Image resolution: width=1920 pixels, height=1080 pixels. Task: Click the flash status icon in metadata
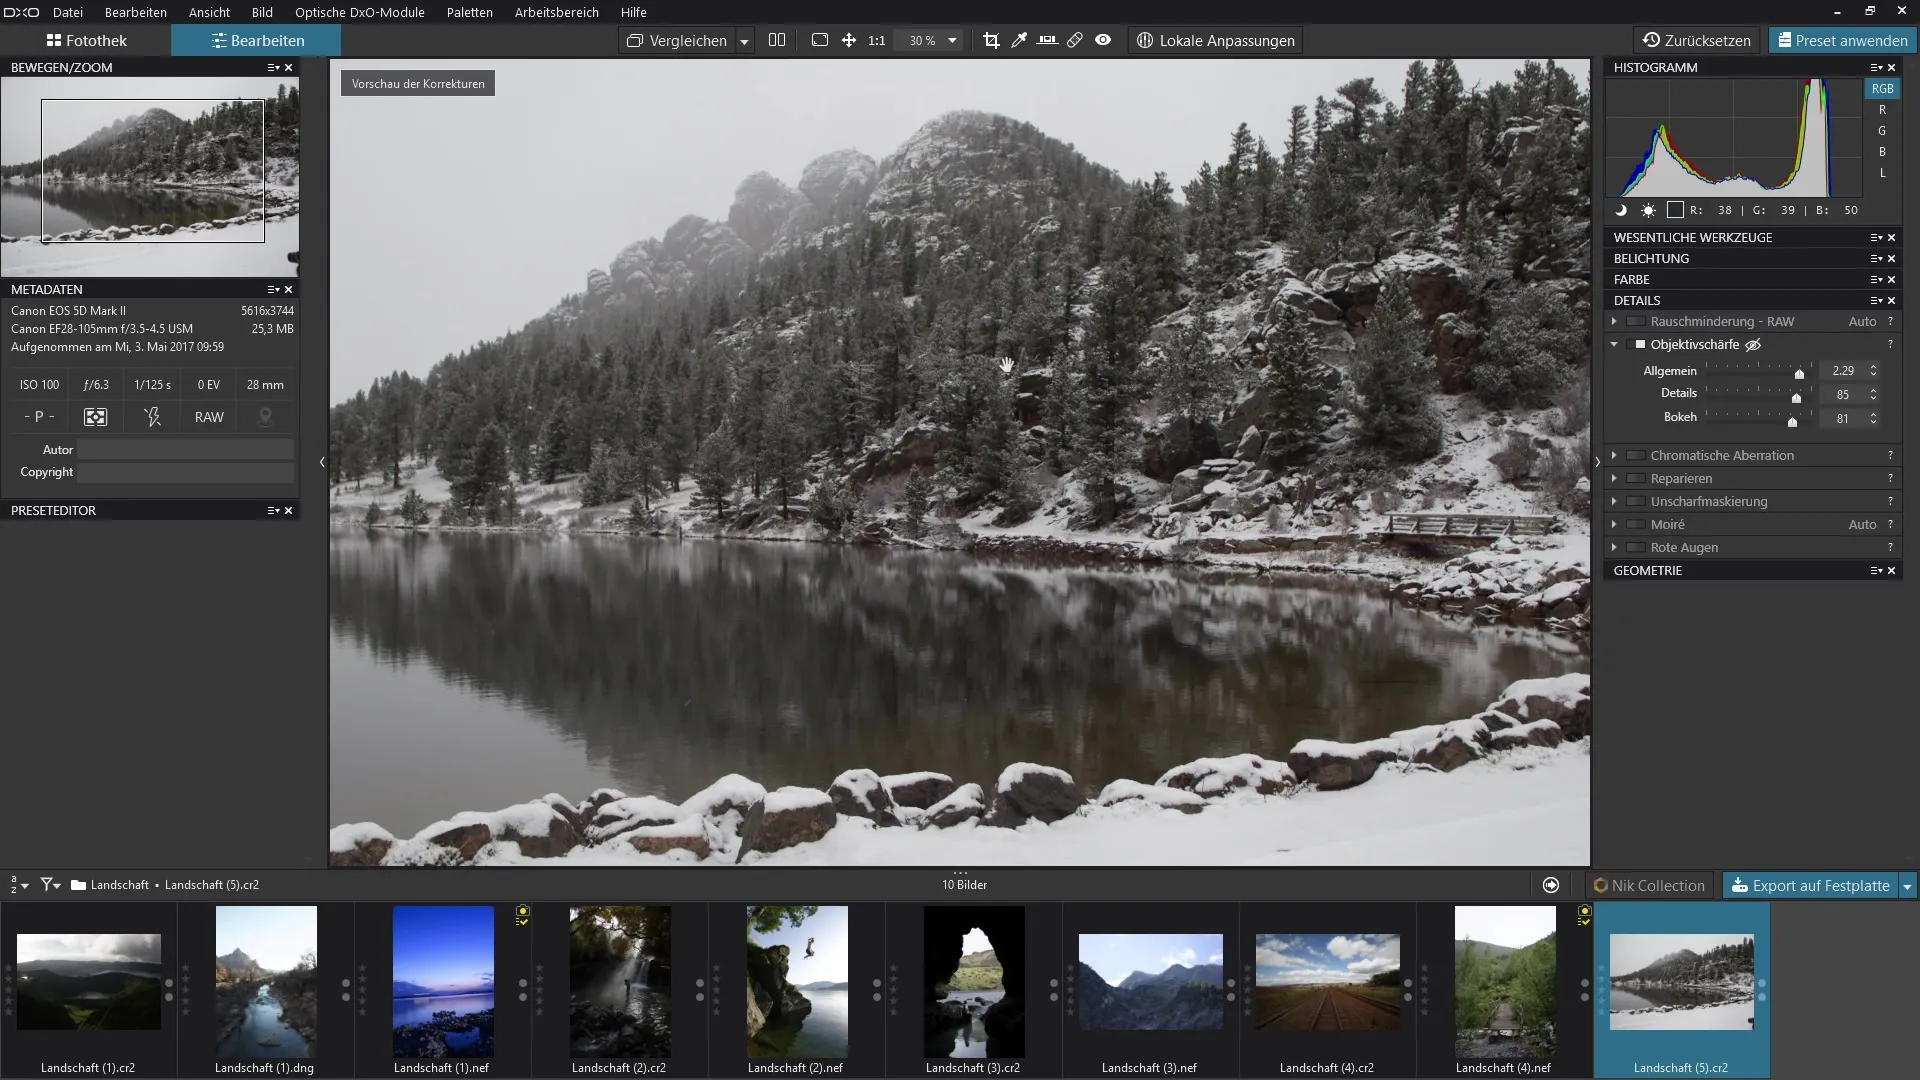(152, 417)
